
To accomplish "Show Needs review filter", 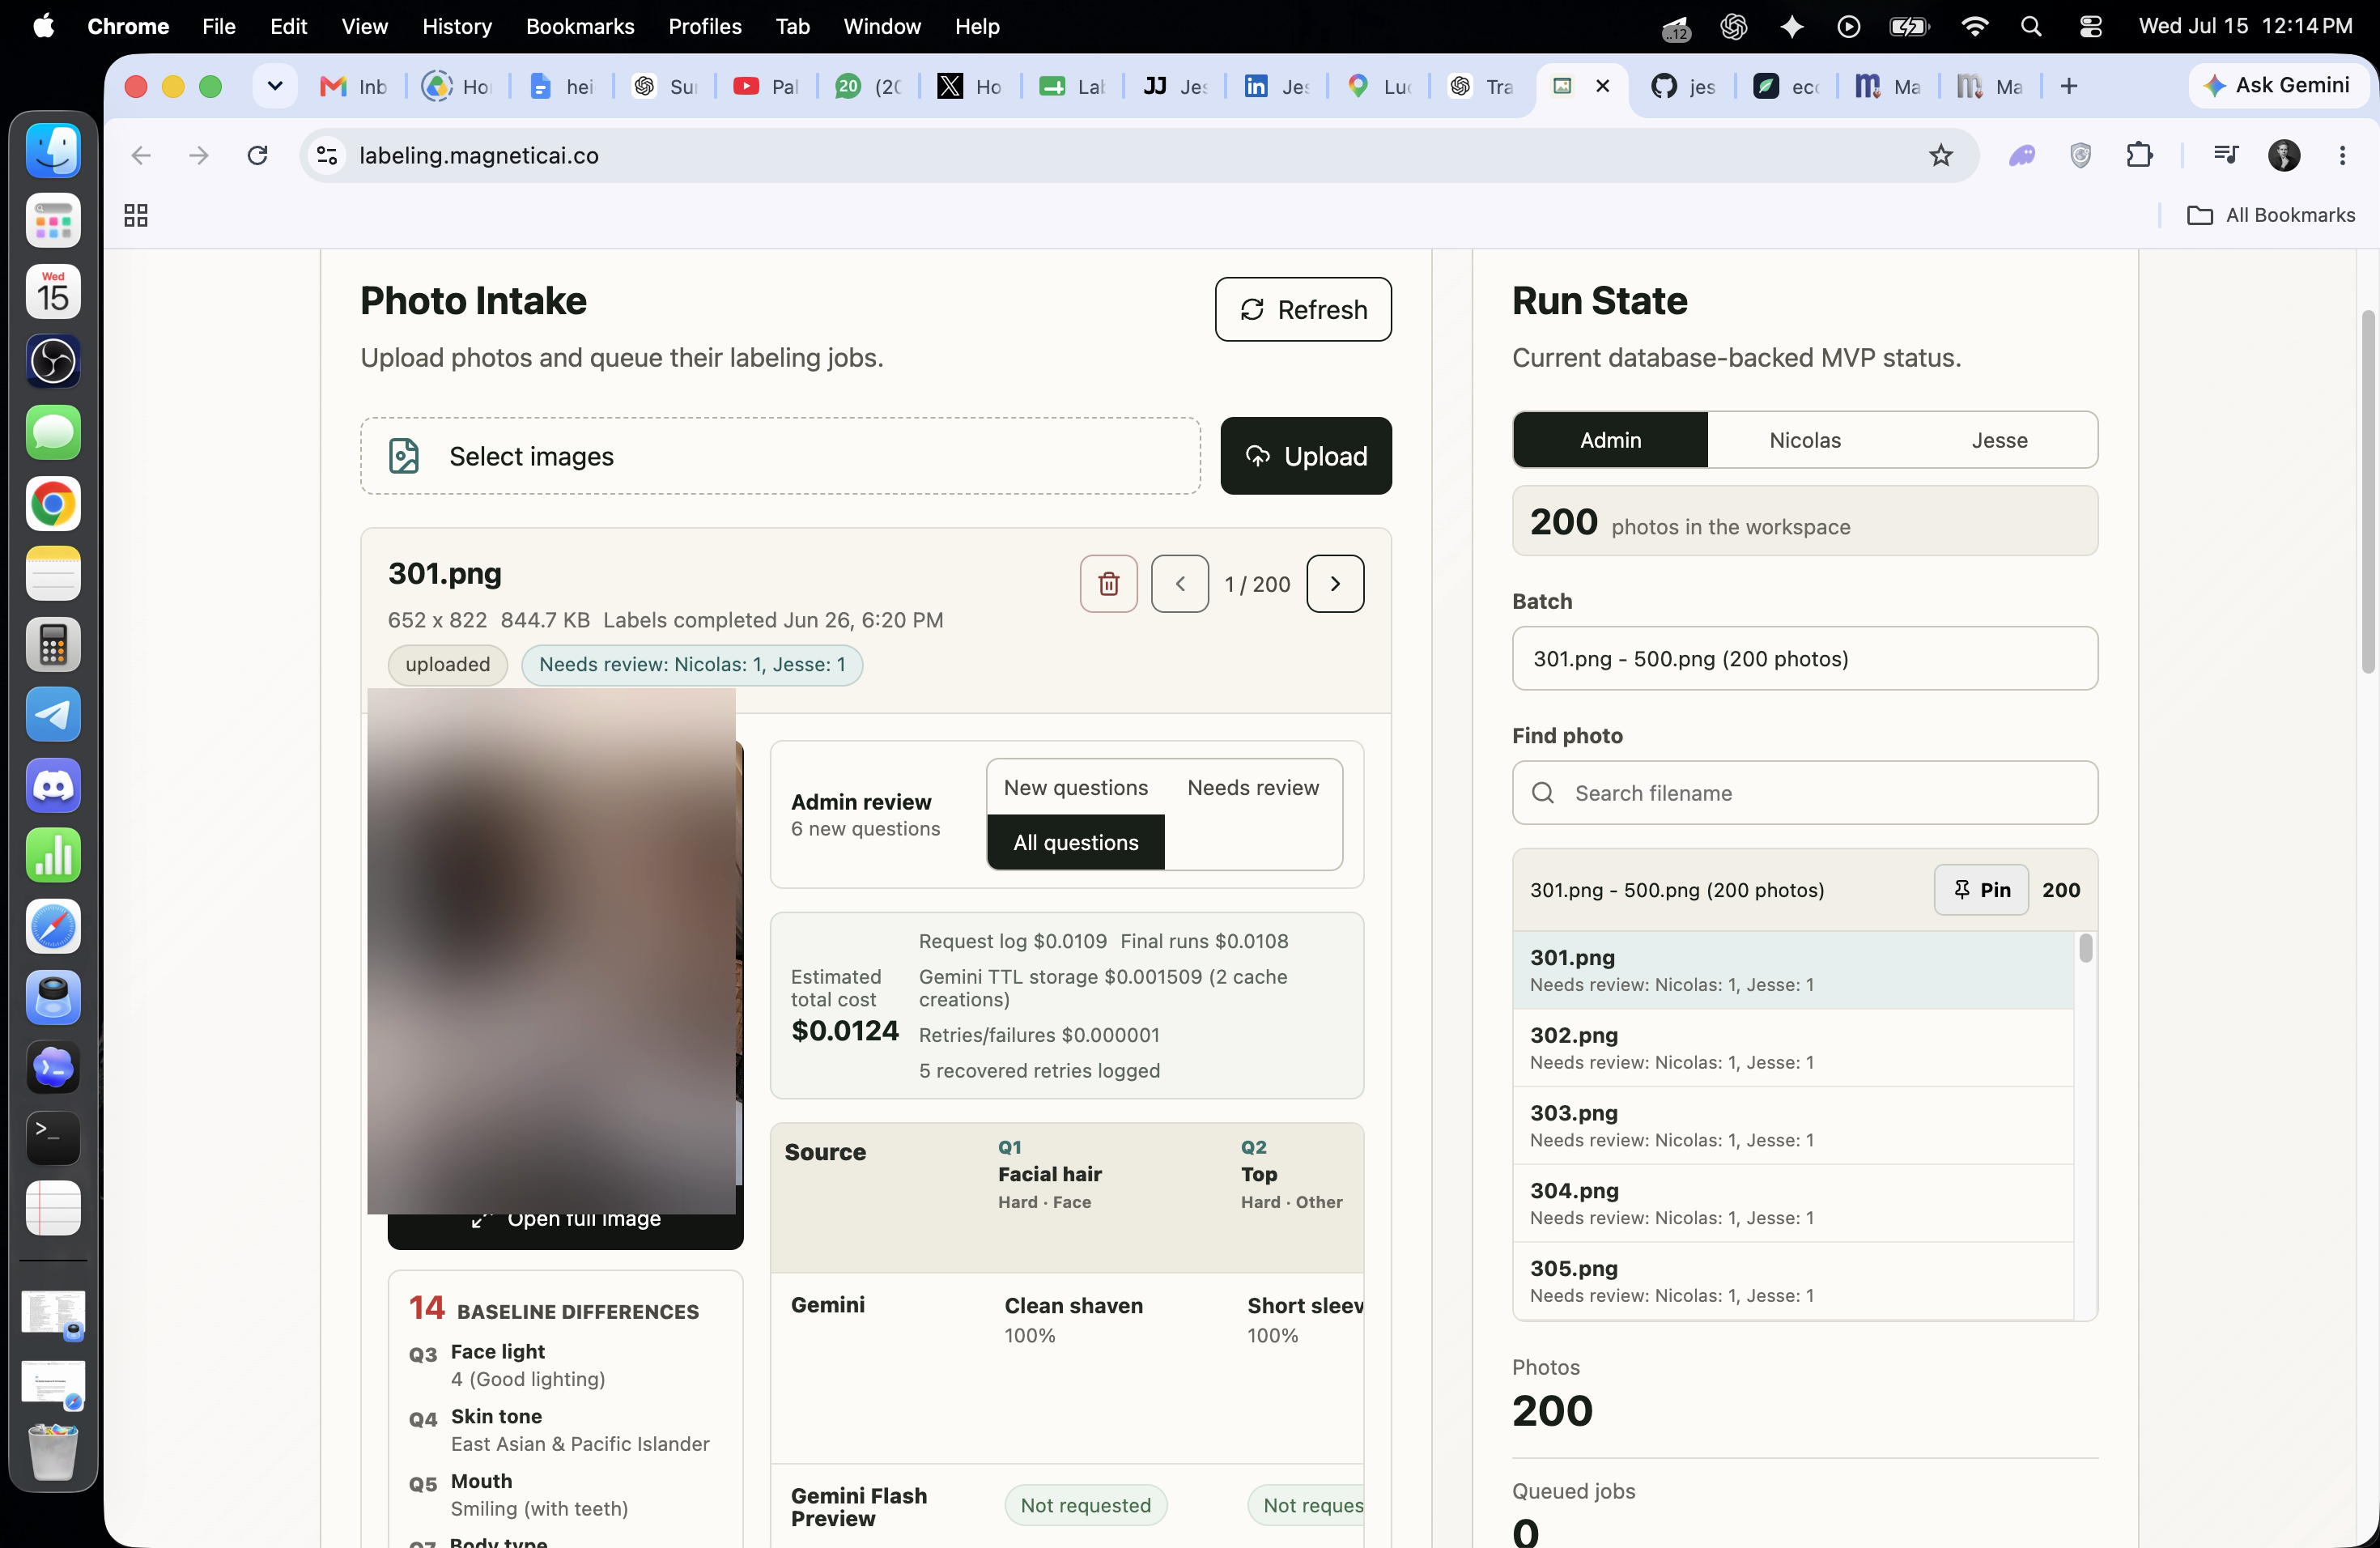I will tap(1253, 788).
